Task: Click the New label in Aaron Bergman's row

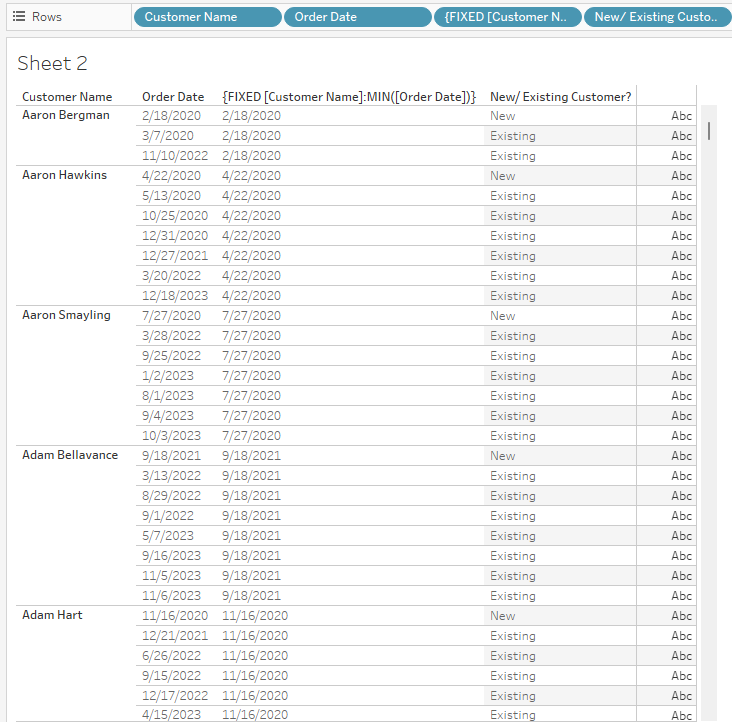Action: (503, 116)
